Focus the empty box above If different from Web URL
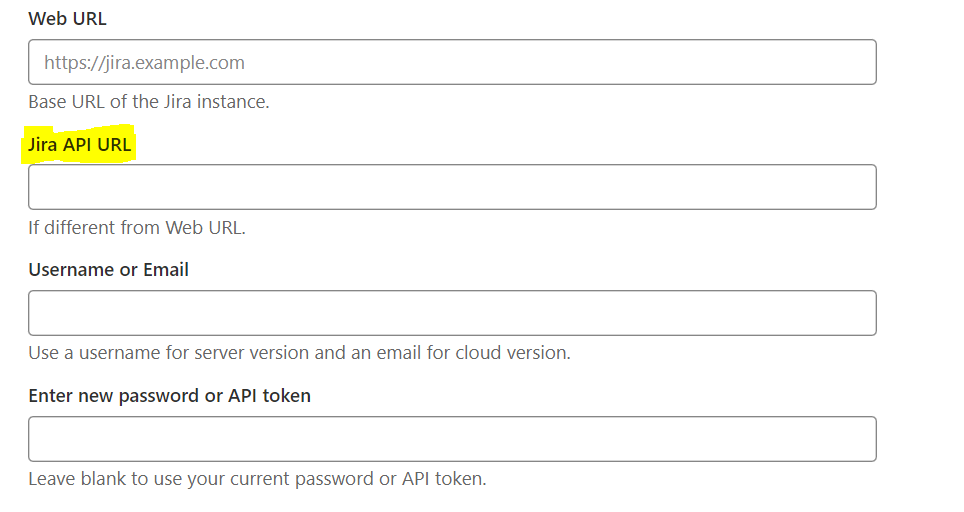The width and height of the screenshot is (964, 512). click(452, 187)
